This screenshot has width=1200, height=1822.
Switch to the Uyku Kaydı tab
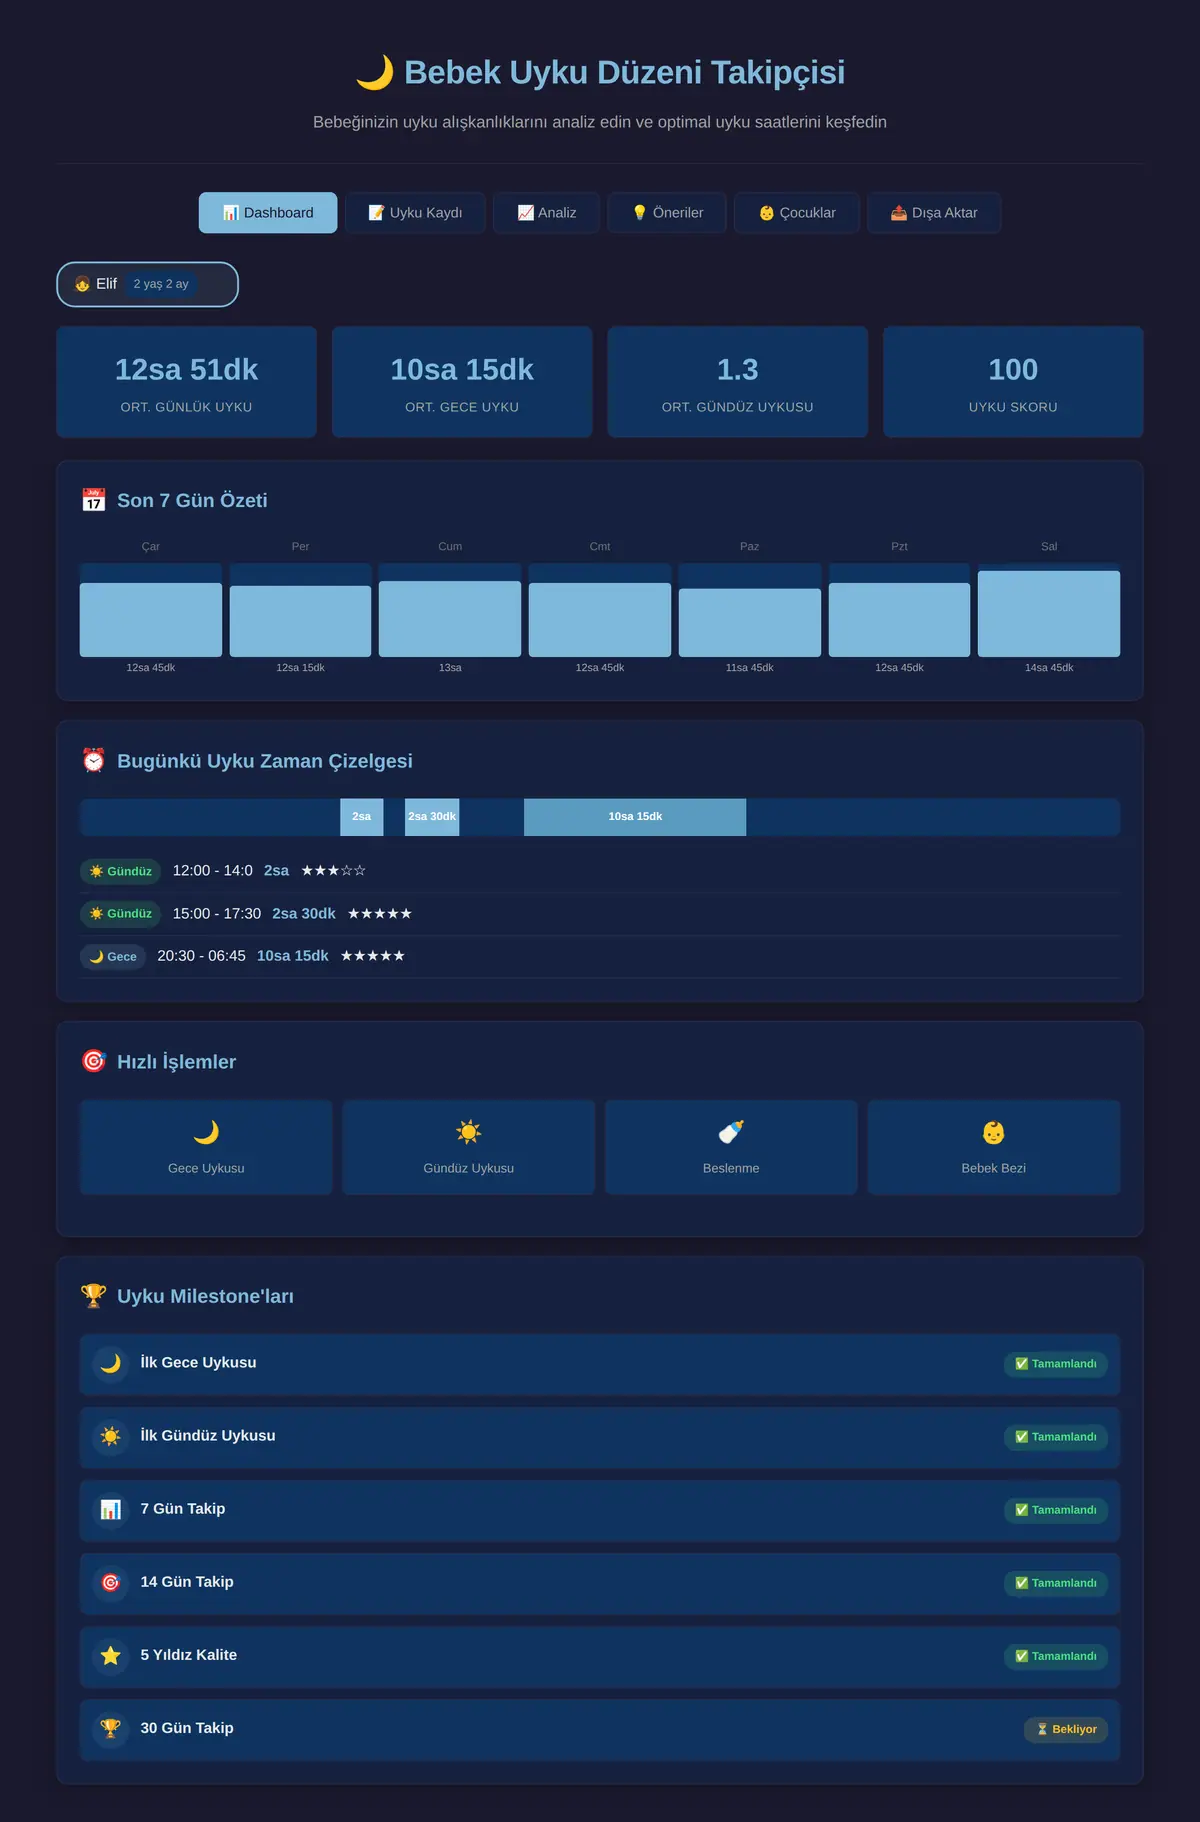click(x=415, y=213)
